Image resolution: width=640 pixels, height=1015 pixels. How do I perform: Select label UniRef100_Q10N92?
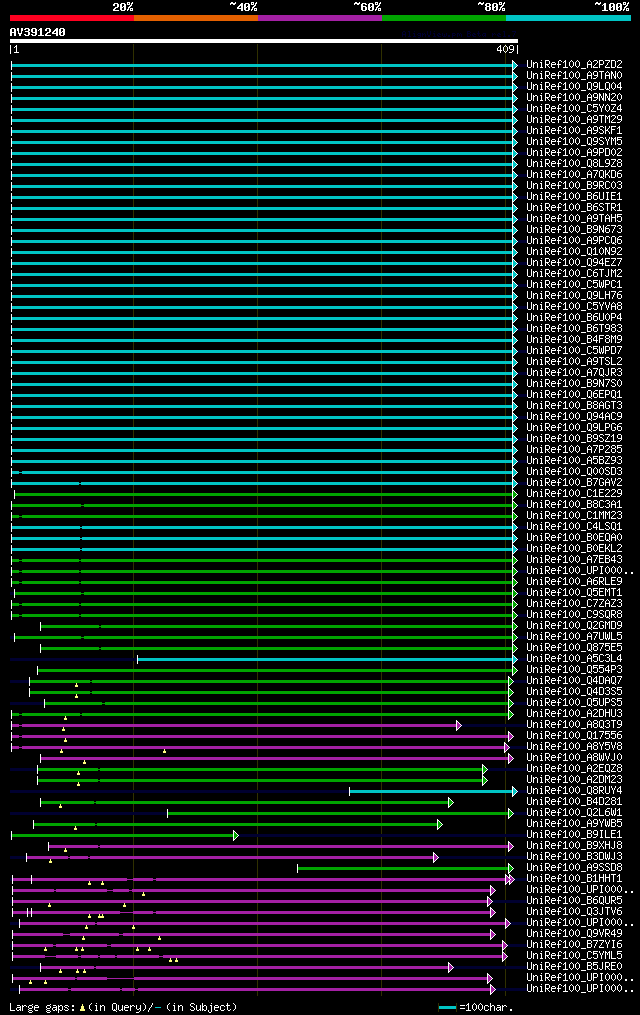(574, 252)
